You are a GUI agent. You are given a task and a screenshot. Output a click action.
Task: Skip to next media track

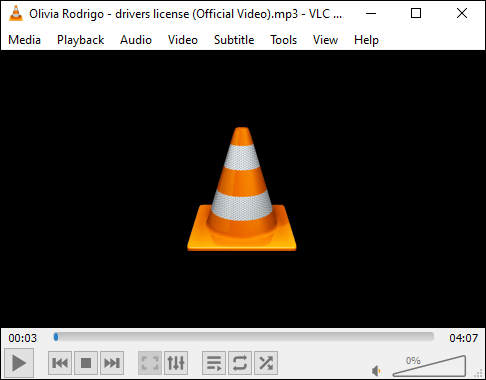tap(112, 363)
